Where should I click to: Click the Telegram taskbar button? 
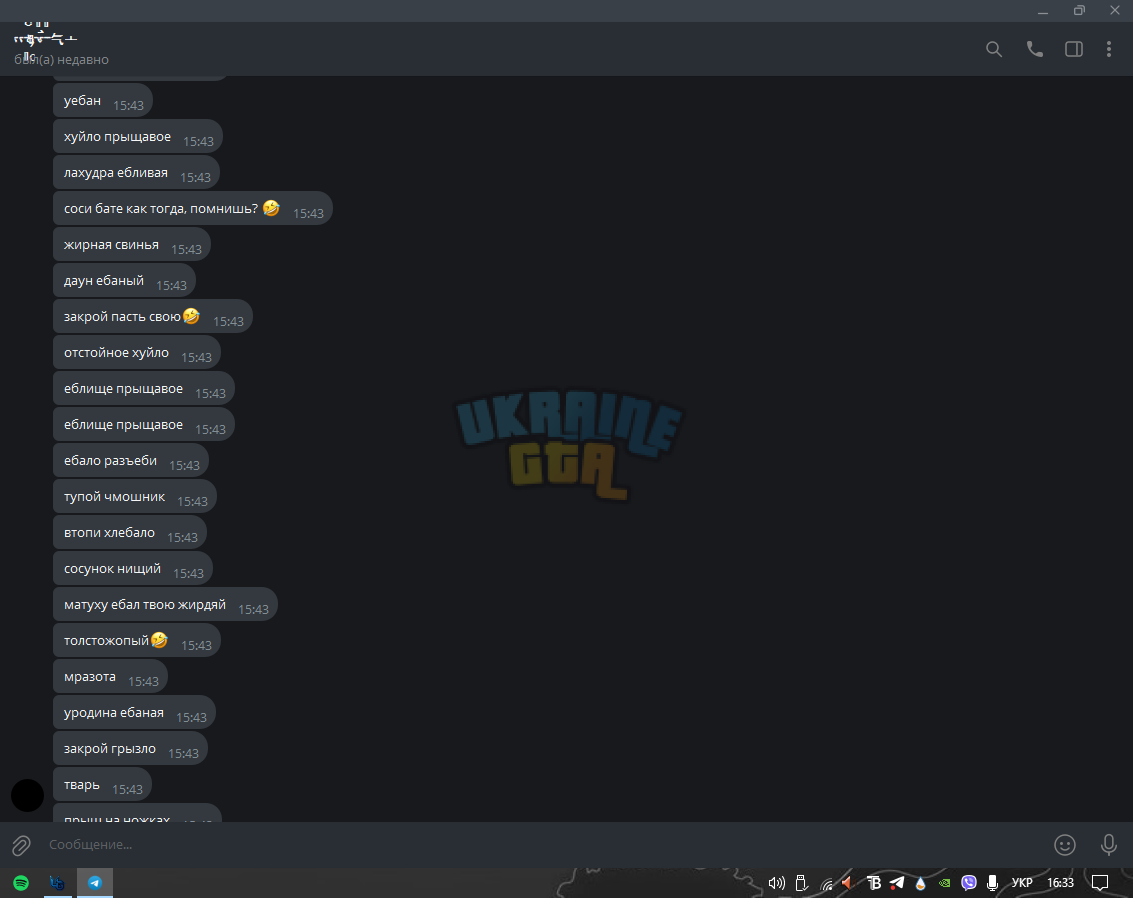95,883
